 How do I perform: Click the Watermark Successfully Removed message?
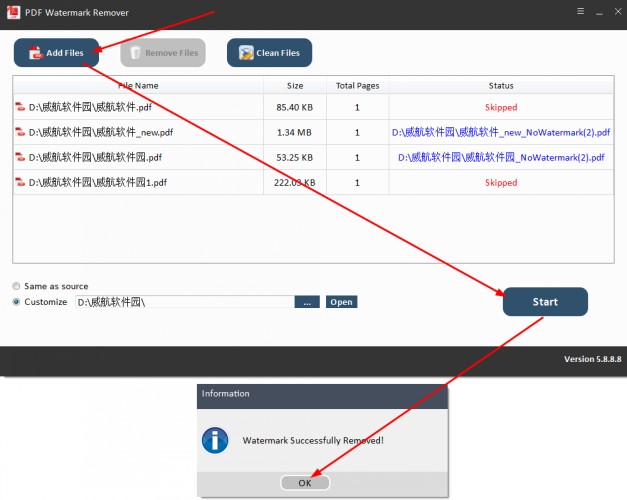tap(313, 440)
